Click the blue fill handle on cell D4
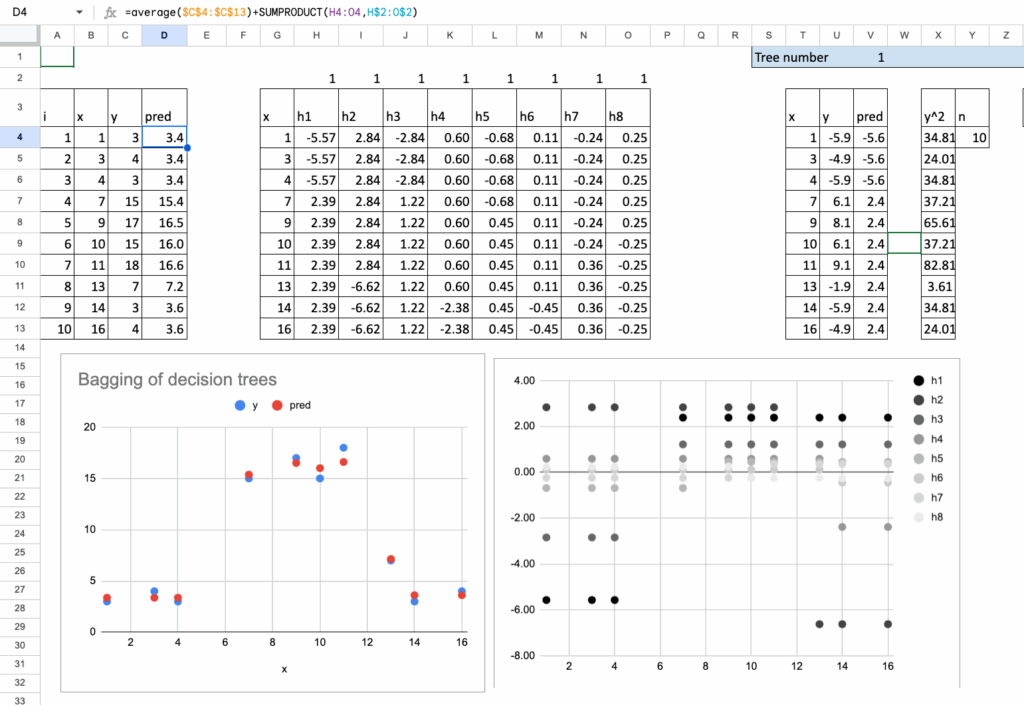 coord(187,148)
